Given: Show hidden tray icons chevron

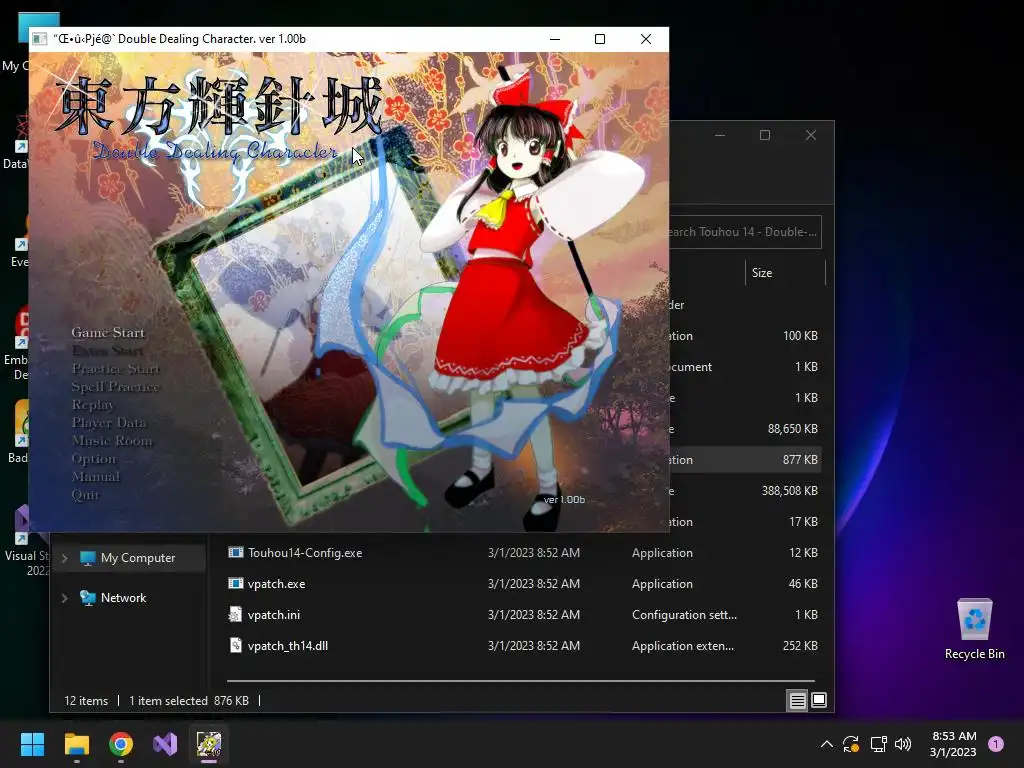Looking at the screenshot, I should point(826,744).
